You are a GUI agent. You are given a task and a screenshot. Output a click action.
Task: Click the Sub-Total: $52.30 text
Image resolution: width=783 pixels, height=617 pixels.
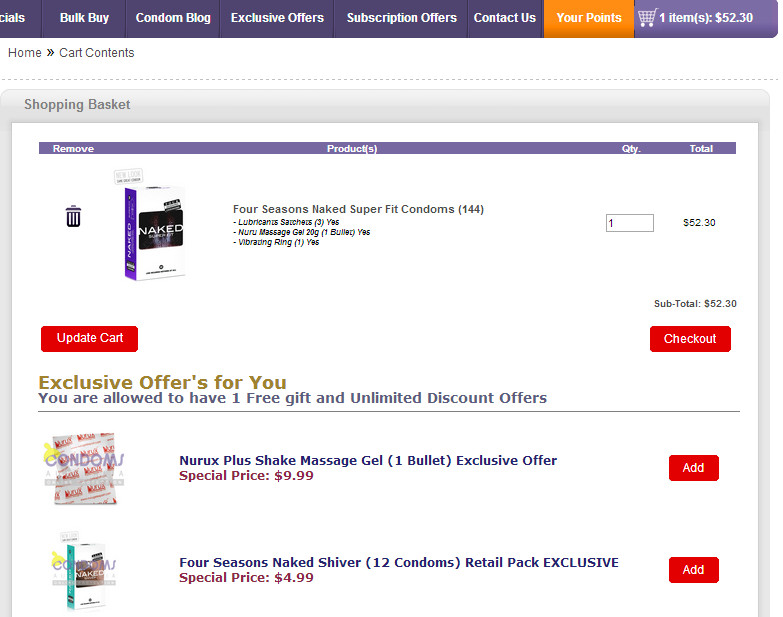(695, 304)
